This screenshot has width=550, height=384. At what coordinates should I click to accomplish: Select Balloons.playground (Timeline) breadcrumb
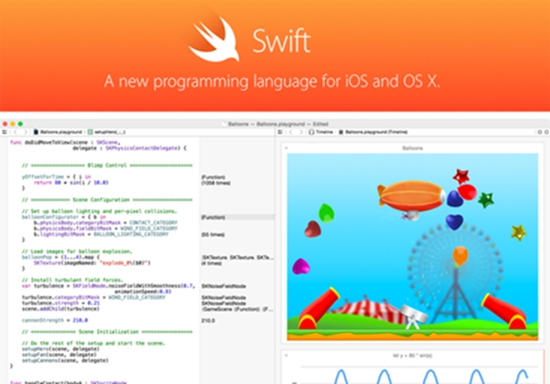click(x=373, y=132)
